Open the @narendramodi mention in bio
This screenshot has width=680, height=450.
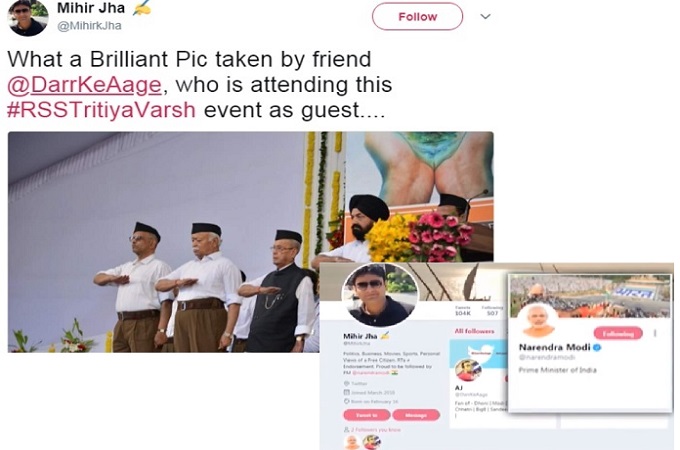click(370, 372)
